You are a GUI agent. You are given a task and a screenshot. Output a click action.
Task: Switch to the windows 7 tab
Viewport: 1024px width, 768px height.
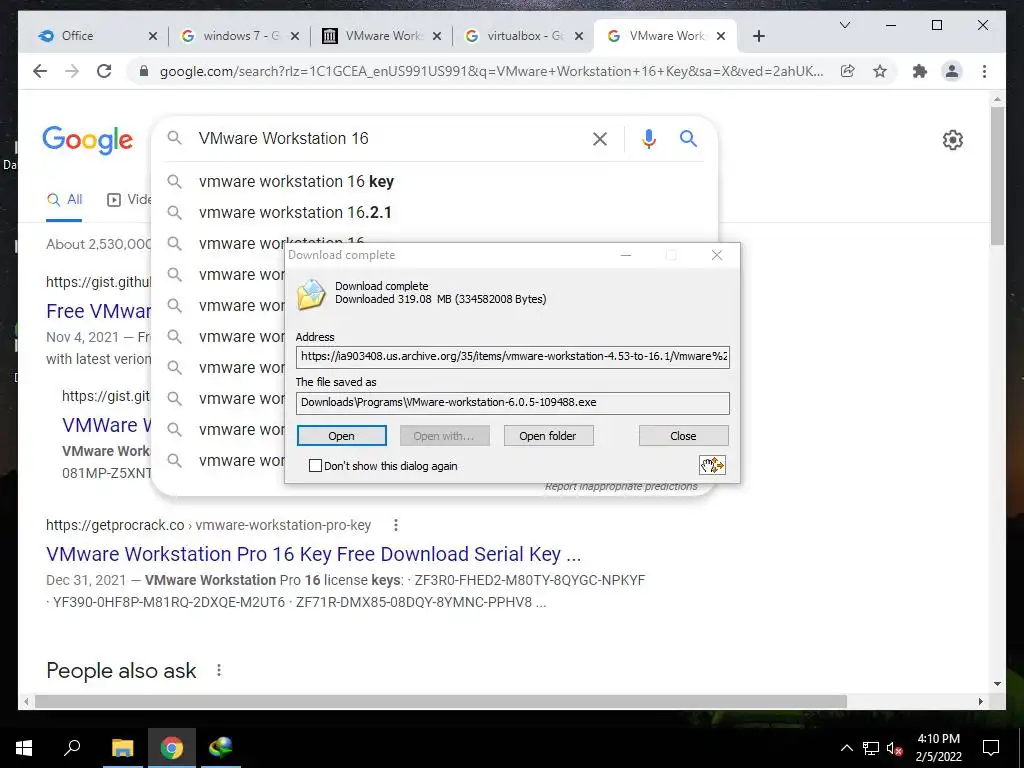tap(240, 36)
